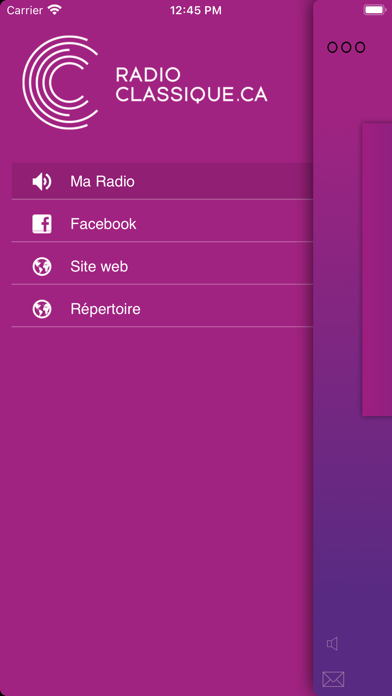This screenshot has width=392, height=696.
Task: Tap the small volume speaker icon
Action: click(333, 644)
